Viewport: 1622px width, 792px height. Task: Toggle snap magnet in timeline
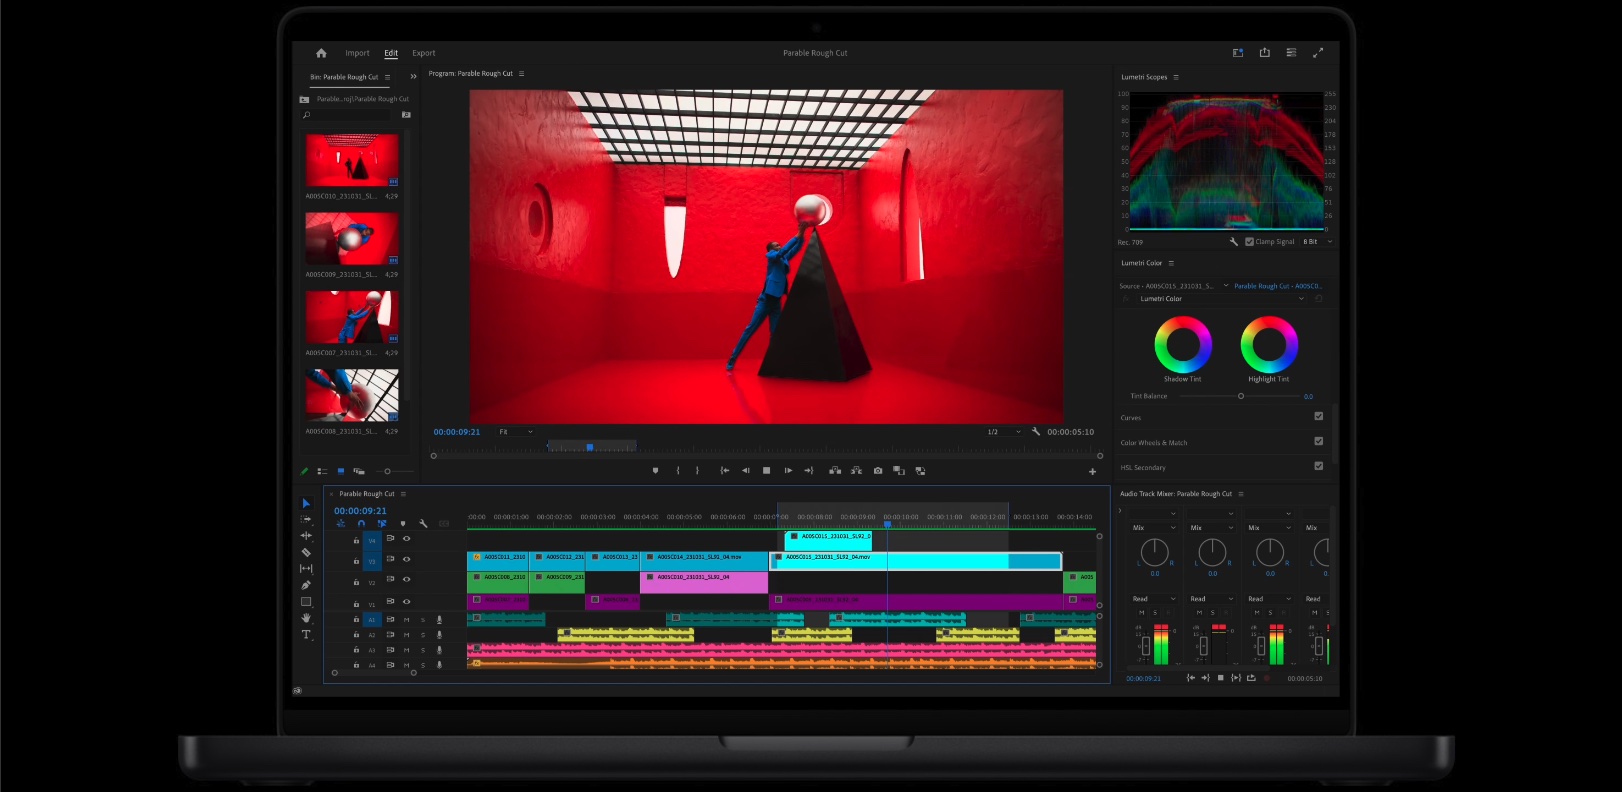[x=361, y=524]
